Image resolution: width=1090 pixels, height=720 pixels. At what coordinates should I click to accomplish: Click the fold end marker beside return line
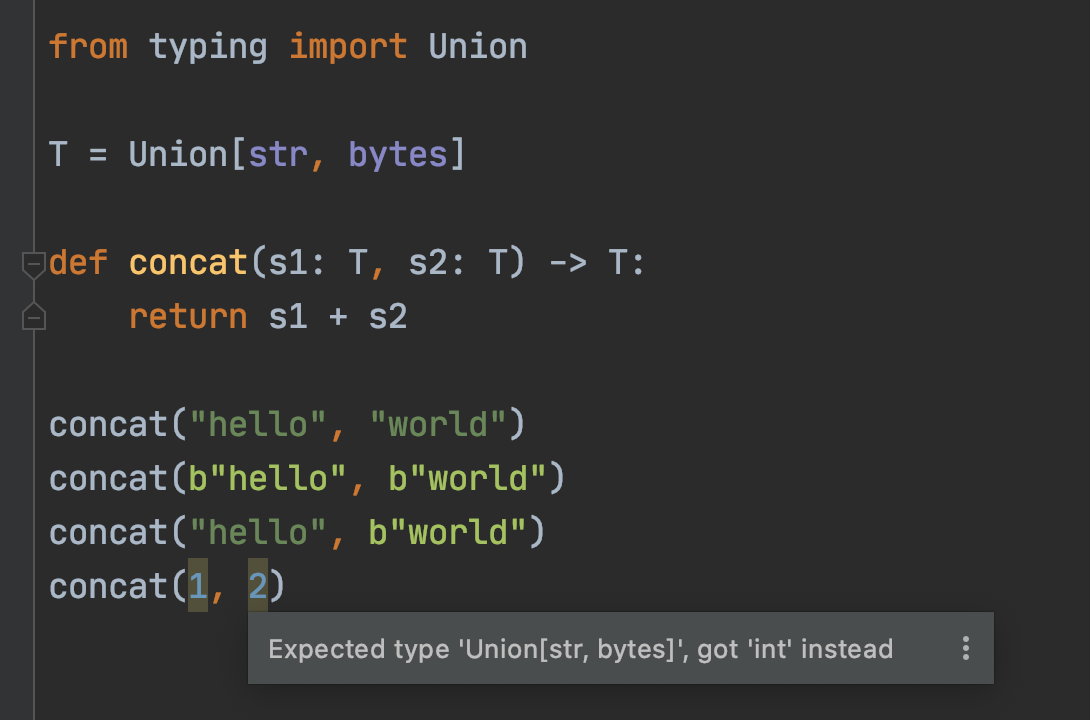(34, 317)
